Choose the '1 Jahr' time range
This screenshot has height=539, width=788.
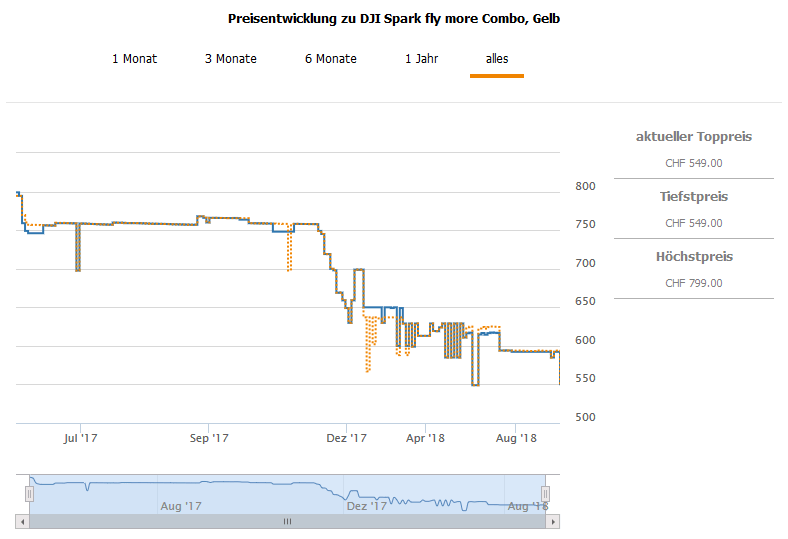[421, 59]
